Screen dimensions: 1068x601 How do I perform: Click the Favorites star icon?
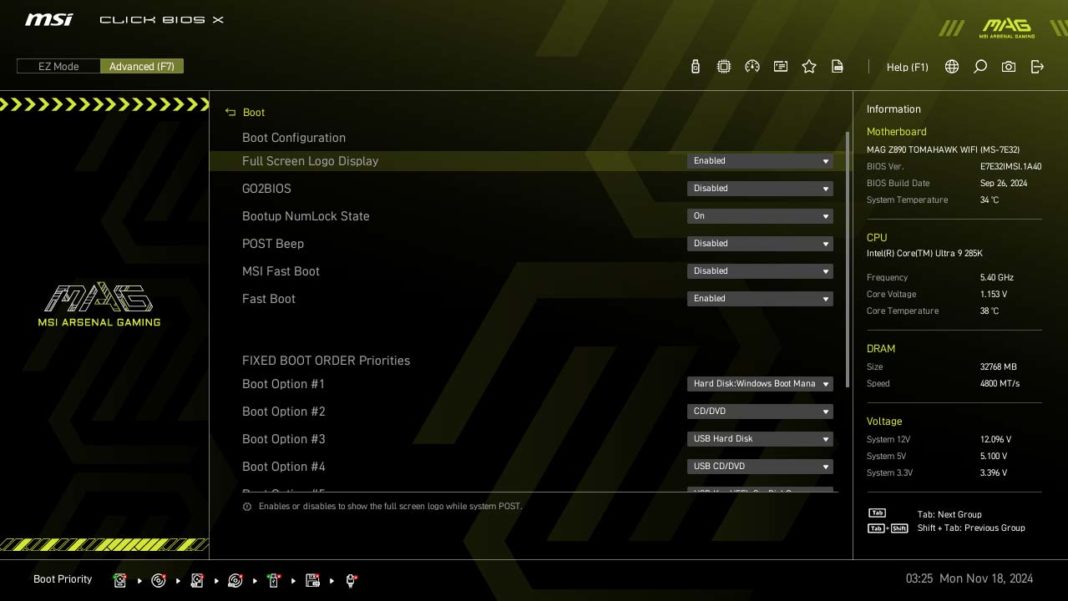point(808,65)
